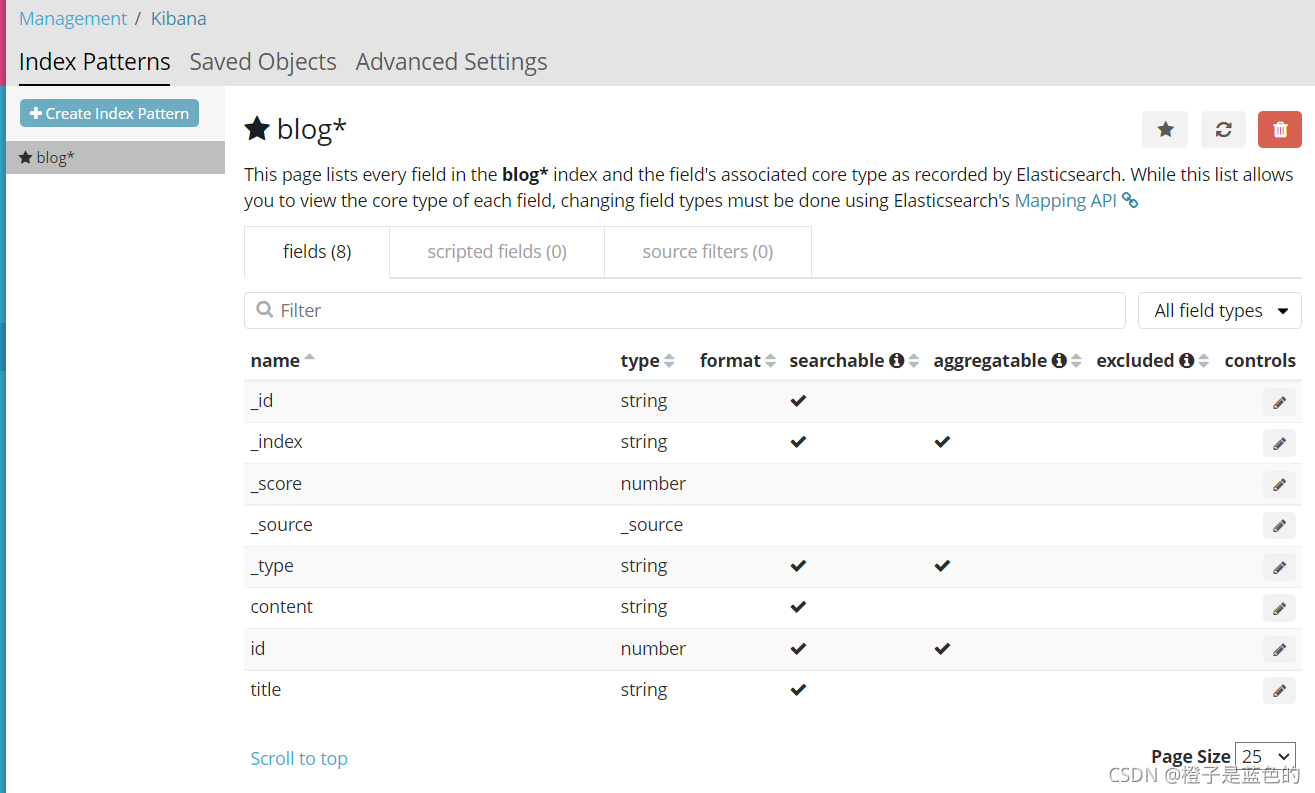
Task: Click the _index field name
Action: 277,442
